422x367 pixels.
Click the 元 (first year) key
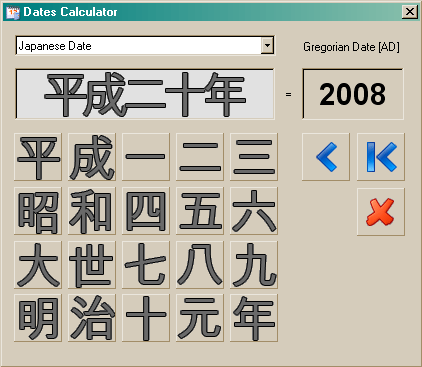pyautogui.click(x=200, y=318)
